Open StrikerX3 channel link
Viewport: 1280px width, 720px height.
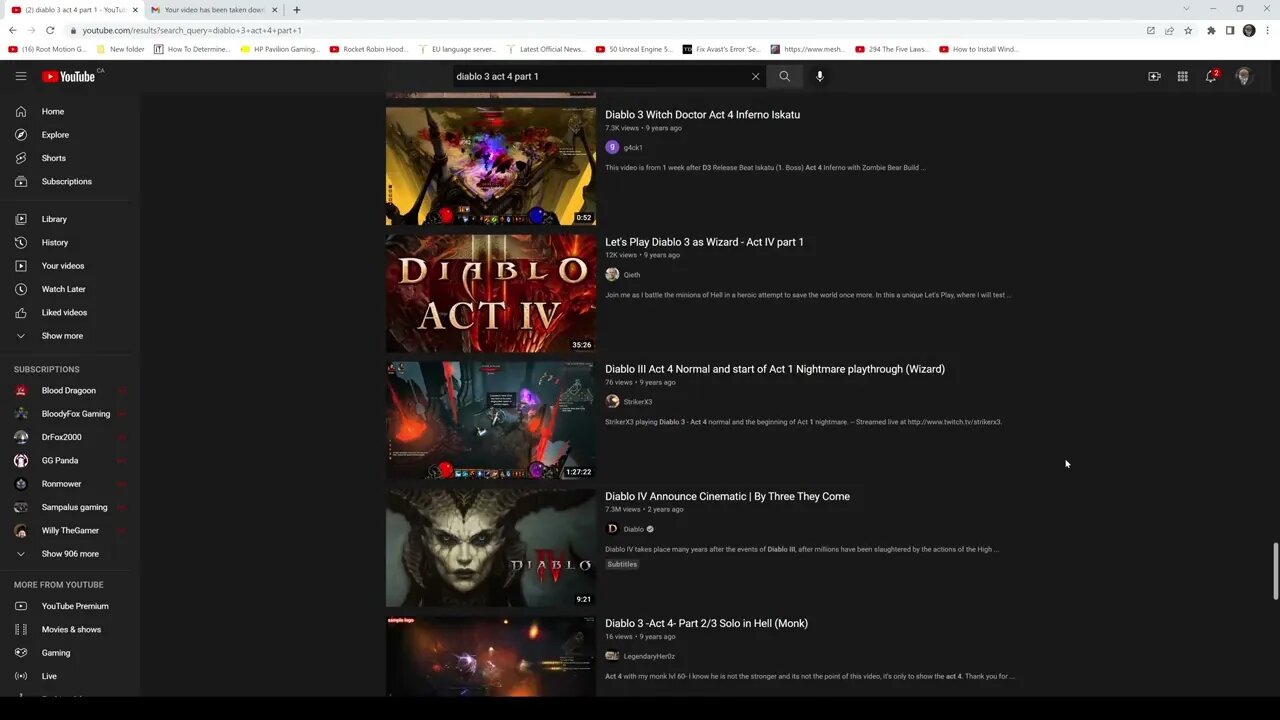click(x=638, y=402)
